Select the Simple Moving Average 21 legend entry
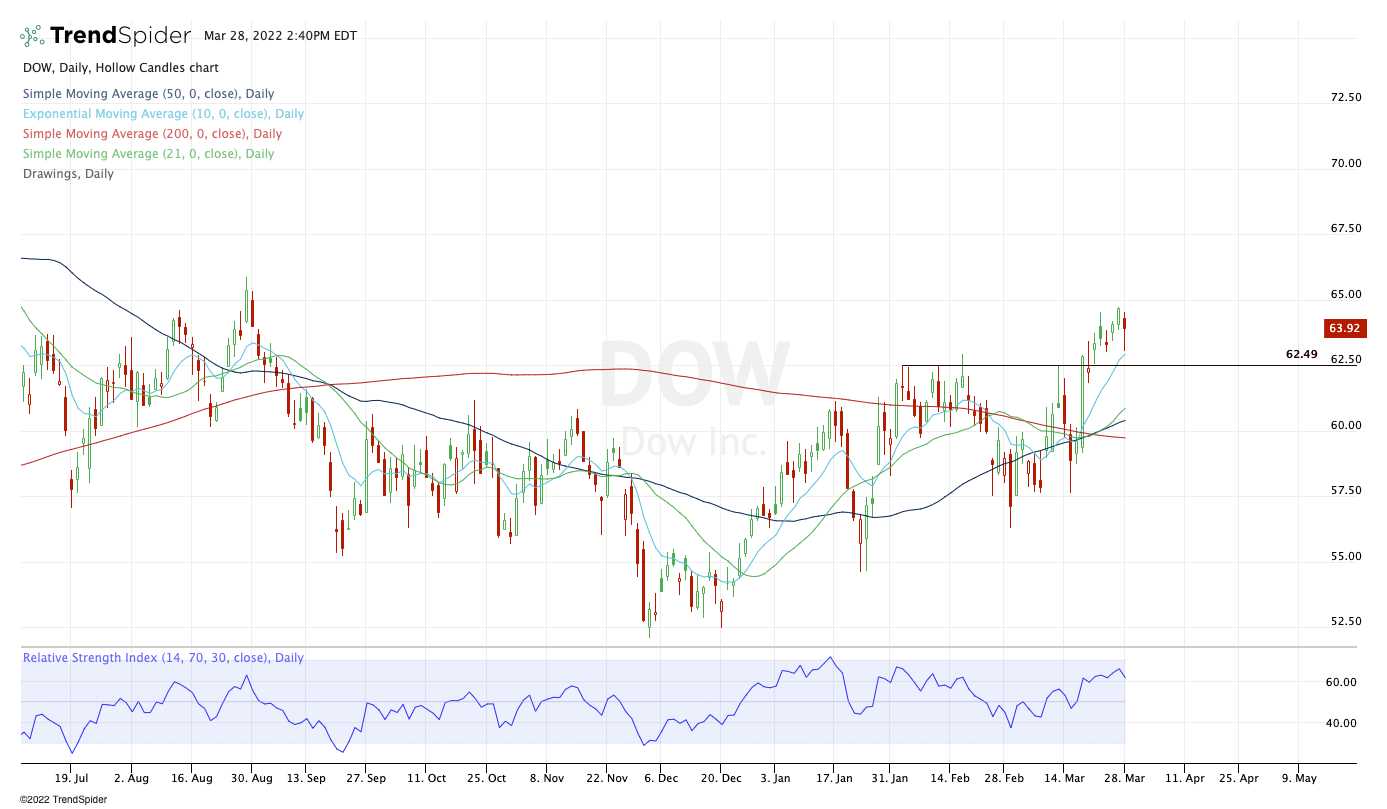The height and width of the screenshot is (809, 1387). click(148, 154)
